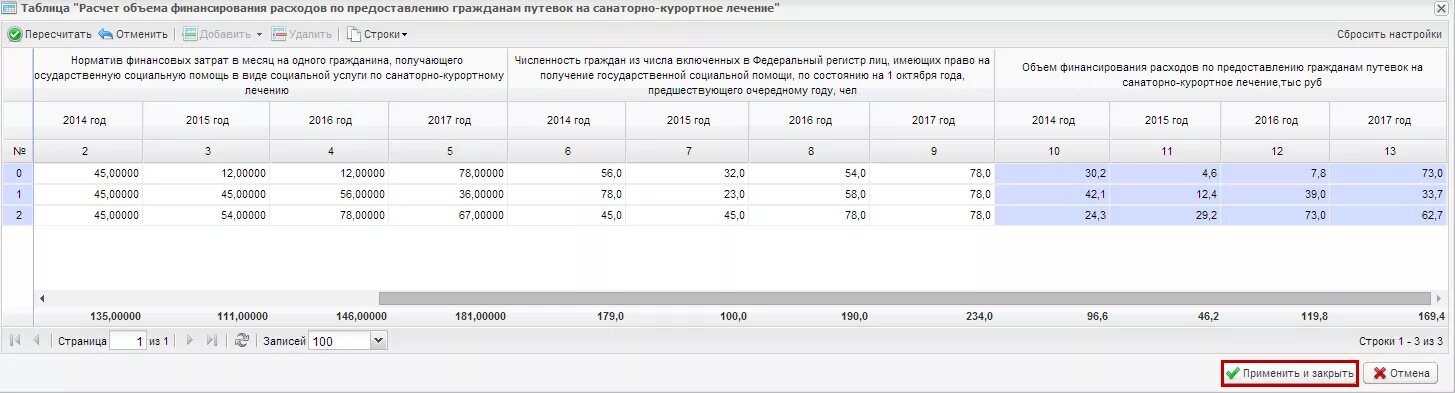Image resolution: width=1455 pixels, height=393 pixels.
Task: Go to previous page icon
Action: coord(37,341)
